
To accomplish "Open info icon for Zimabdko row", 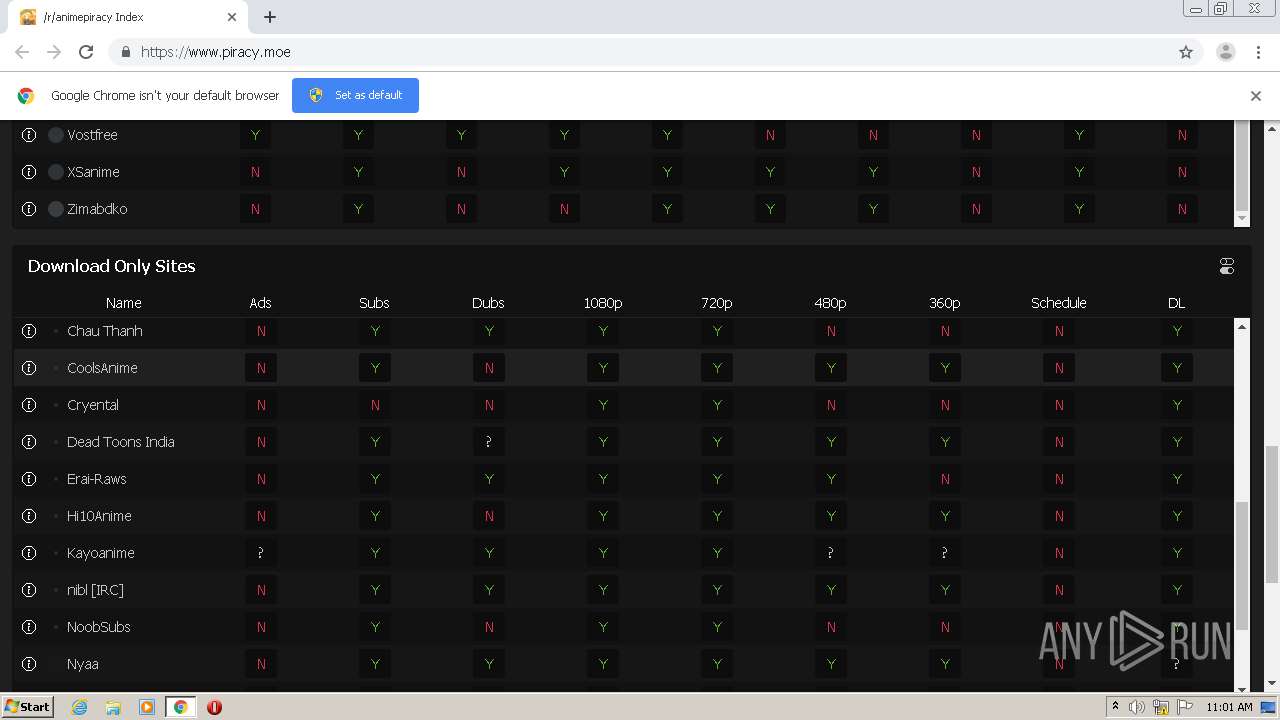I will (29, 209).
